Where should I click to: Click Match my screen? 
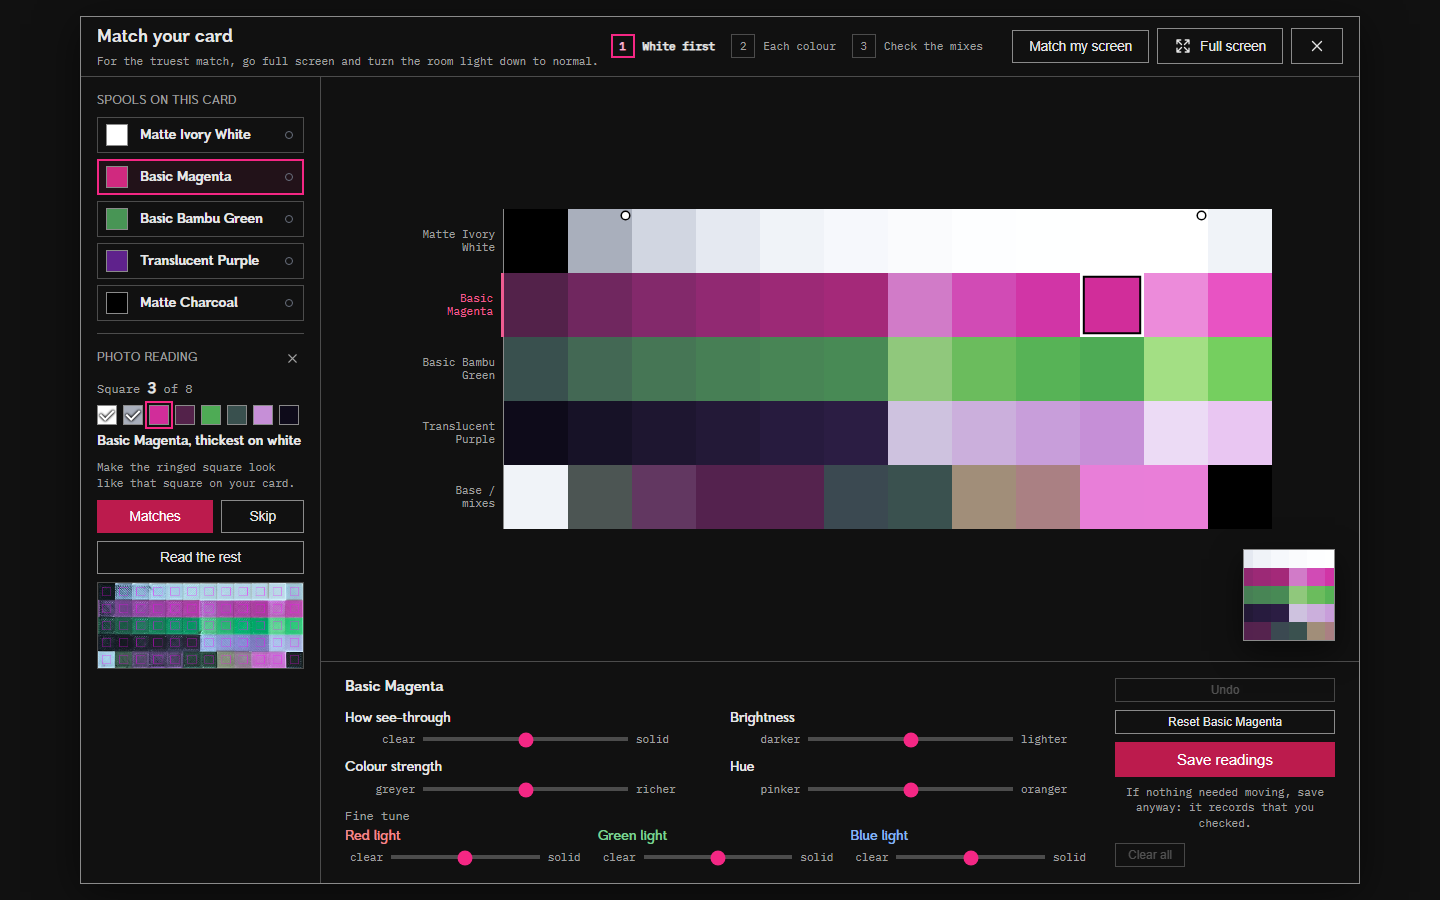coord(1080,46)
